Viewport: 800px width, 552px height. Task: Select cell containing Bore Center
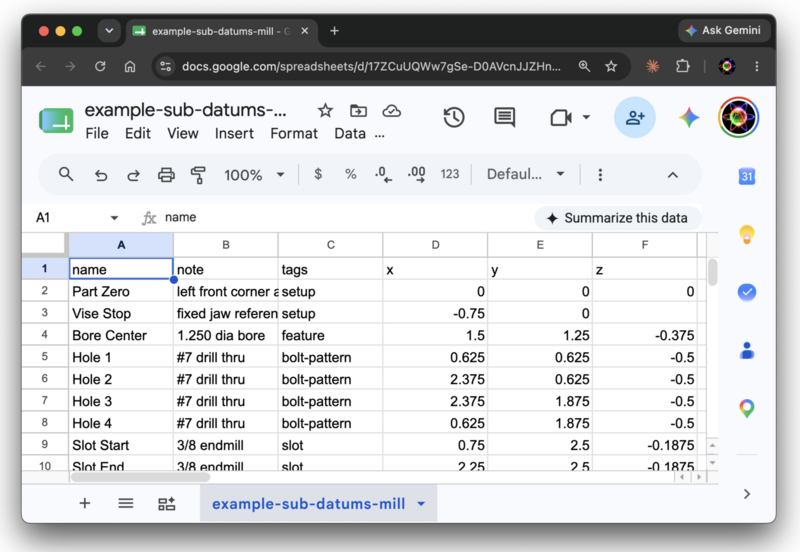pyautogui.click(x=121, y=335)
